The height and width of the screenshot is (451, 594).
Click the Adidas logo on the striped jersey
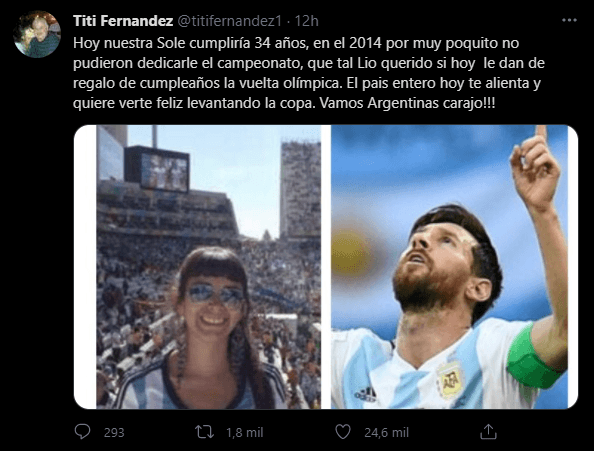(x=366, y=394)
